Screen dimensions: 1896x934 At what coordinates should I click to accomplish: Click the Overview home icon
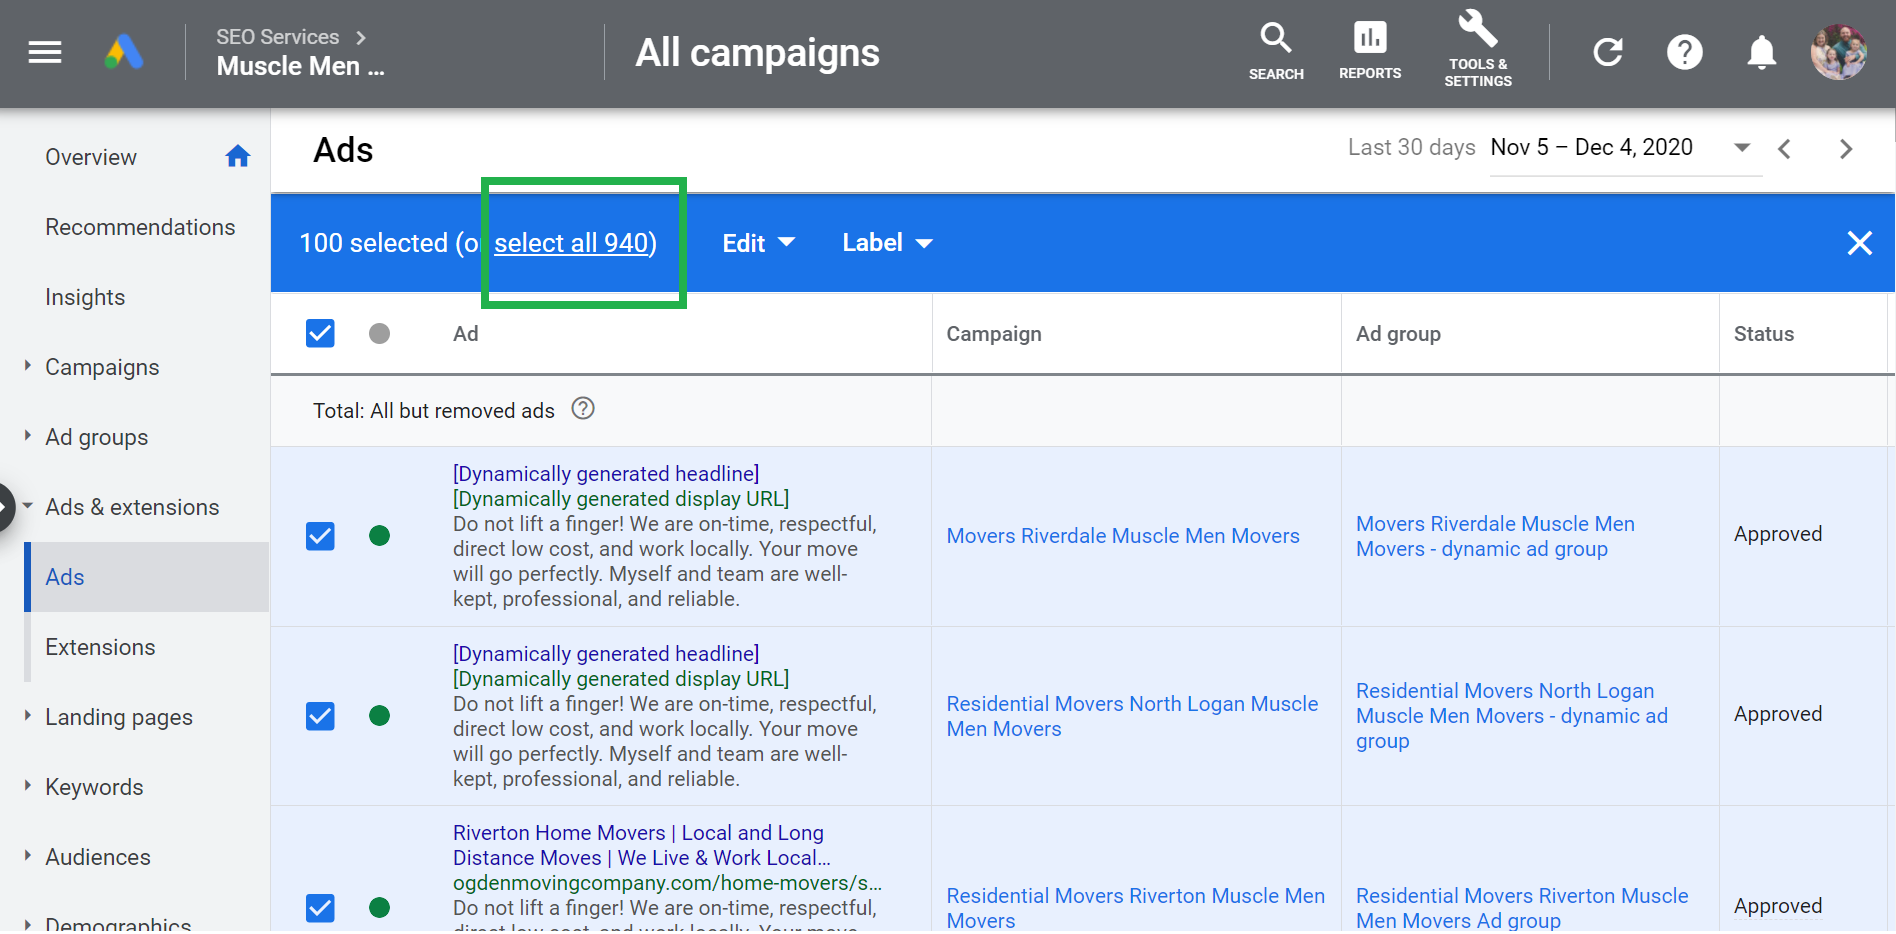(x=238, y=156)
